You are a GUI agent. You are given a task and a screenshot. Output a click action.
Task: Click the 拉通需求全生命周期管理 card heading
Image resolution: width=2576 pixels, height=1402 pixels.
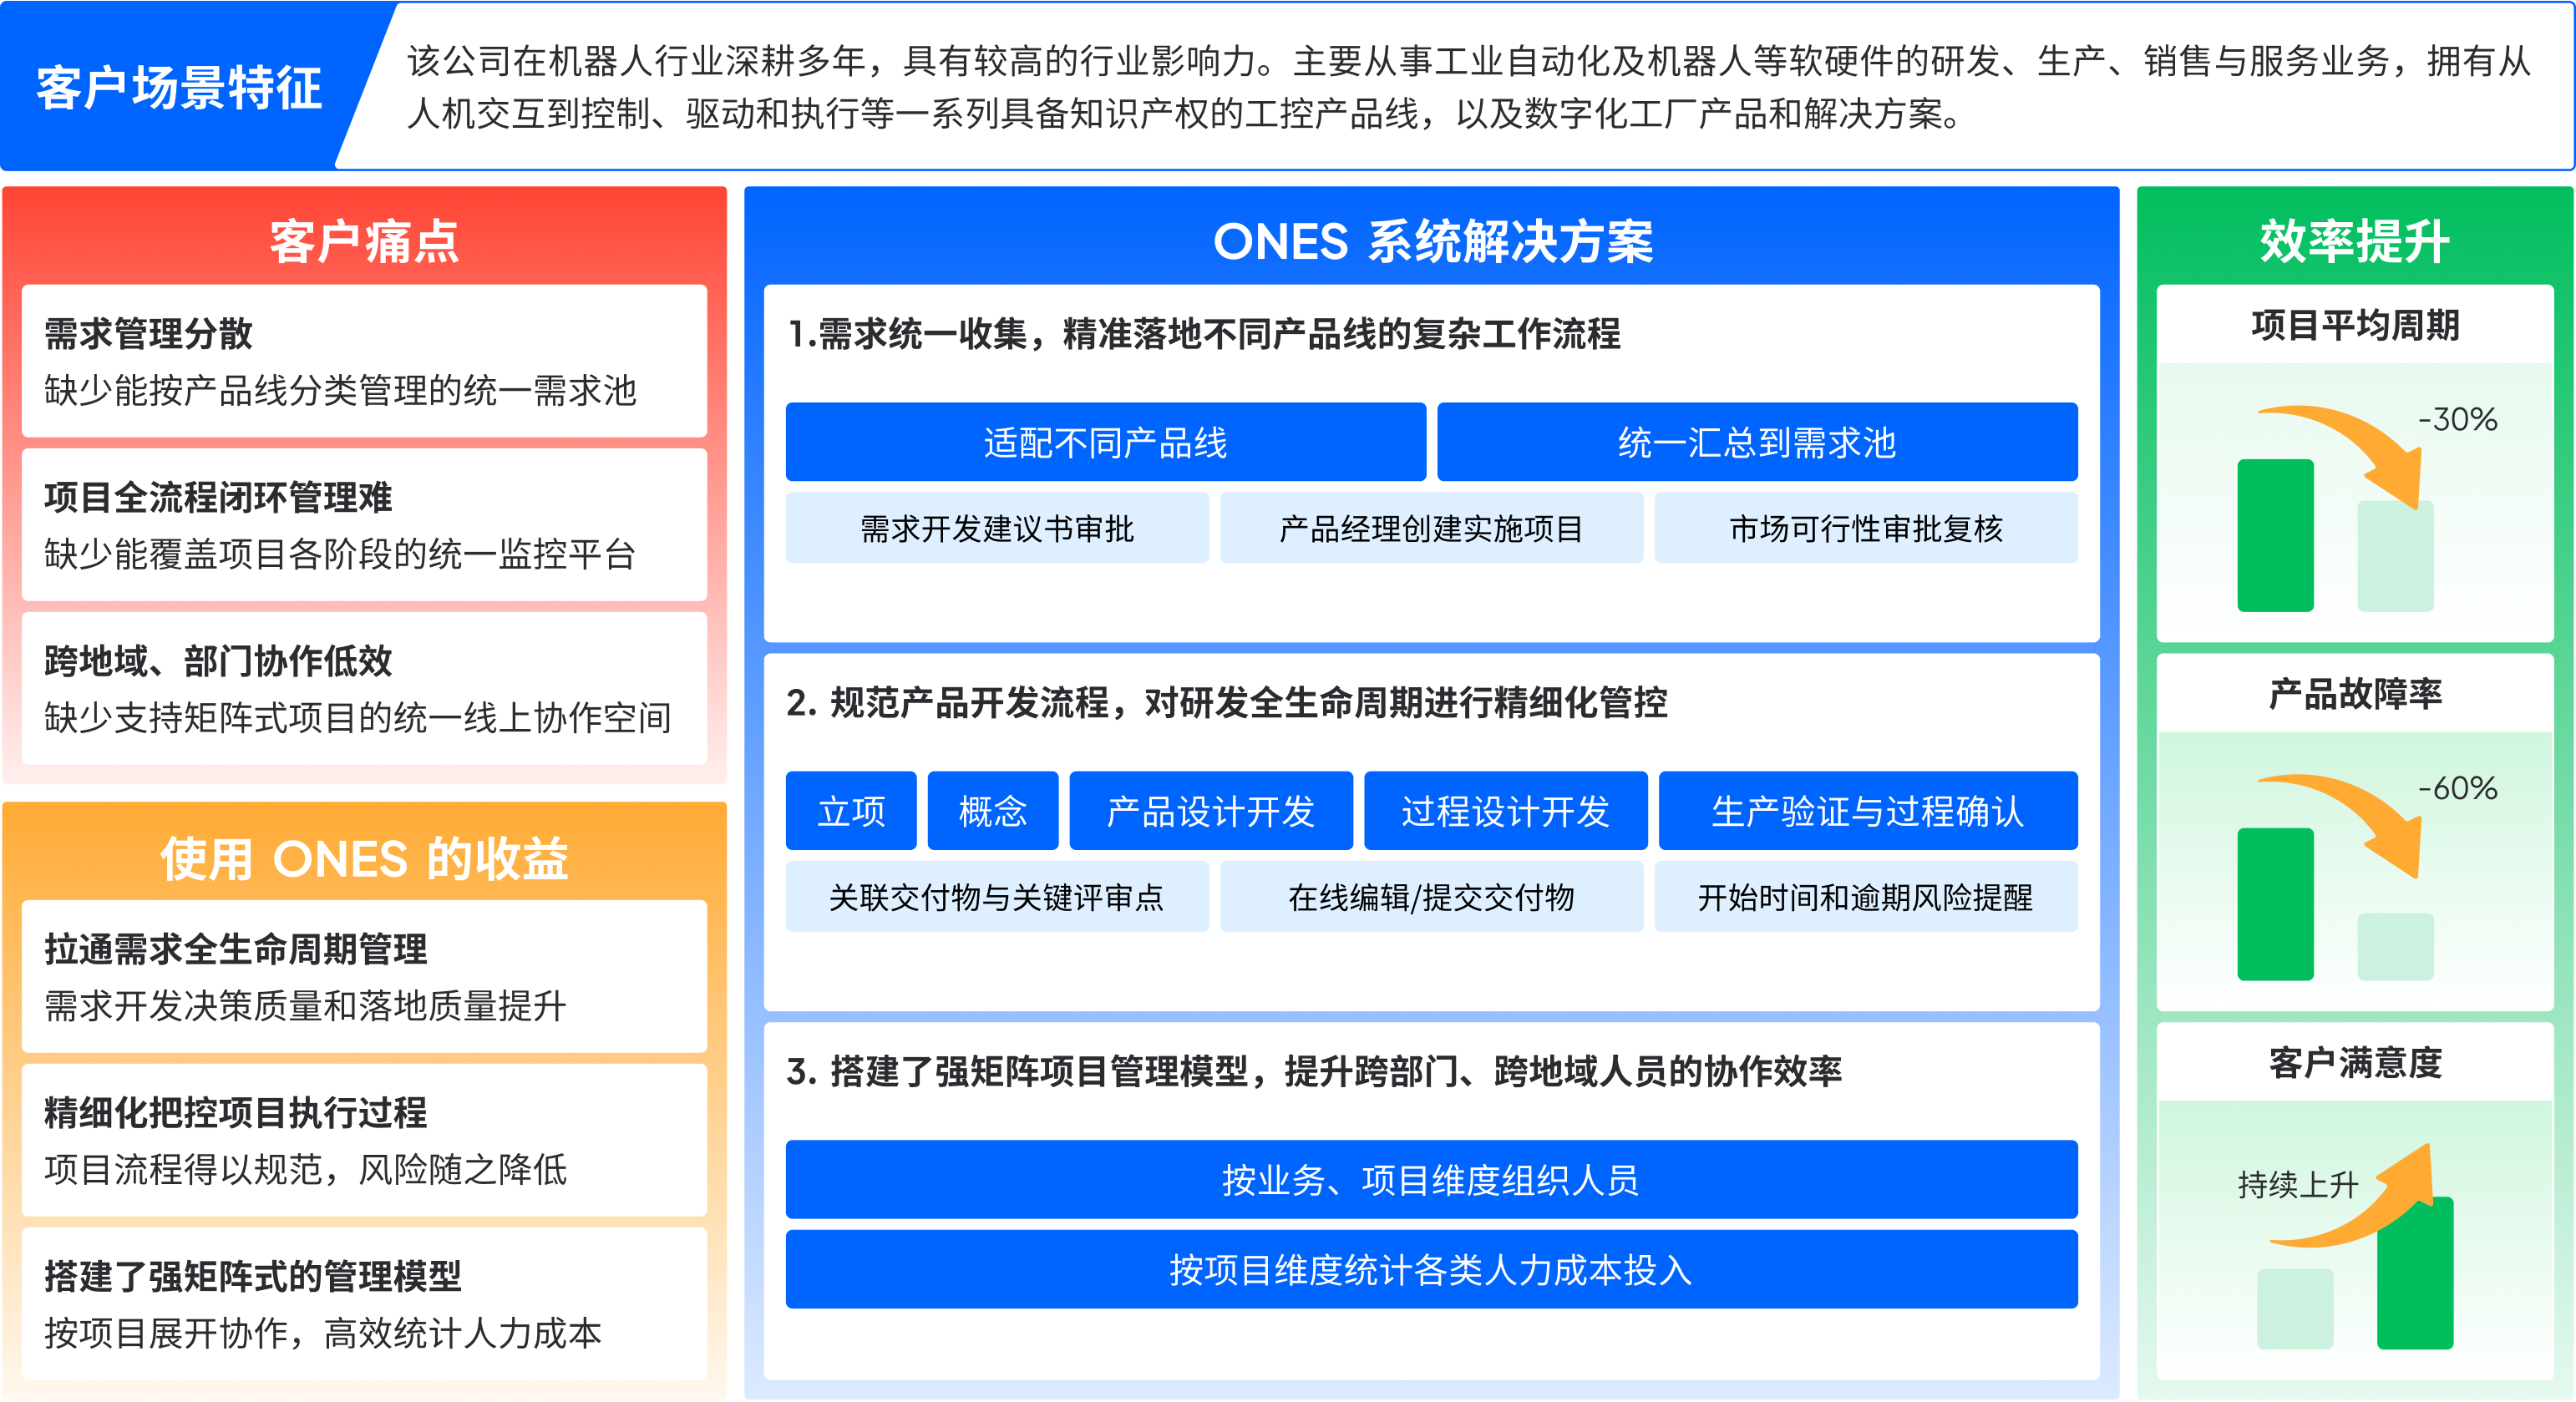point(236,949)
